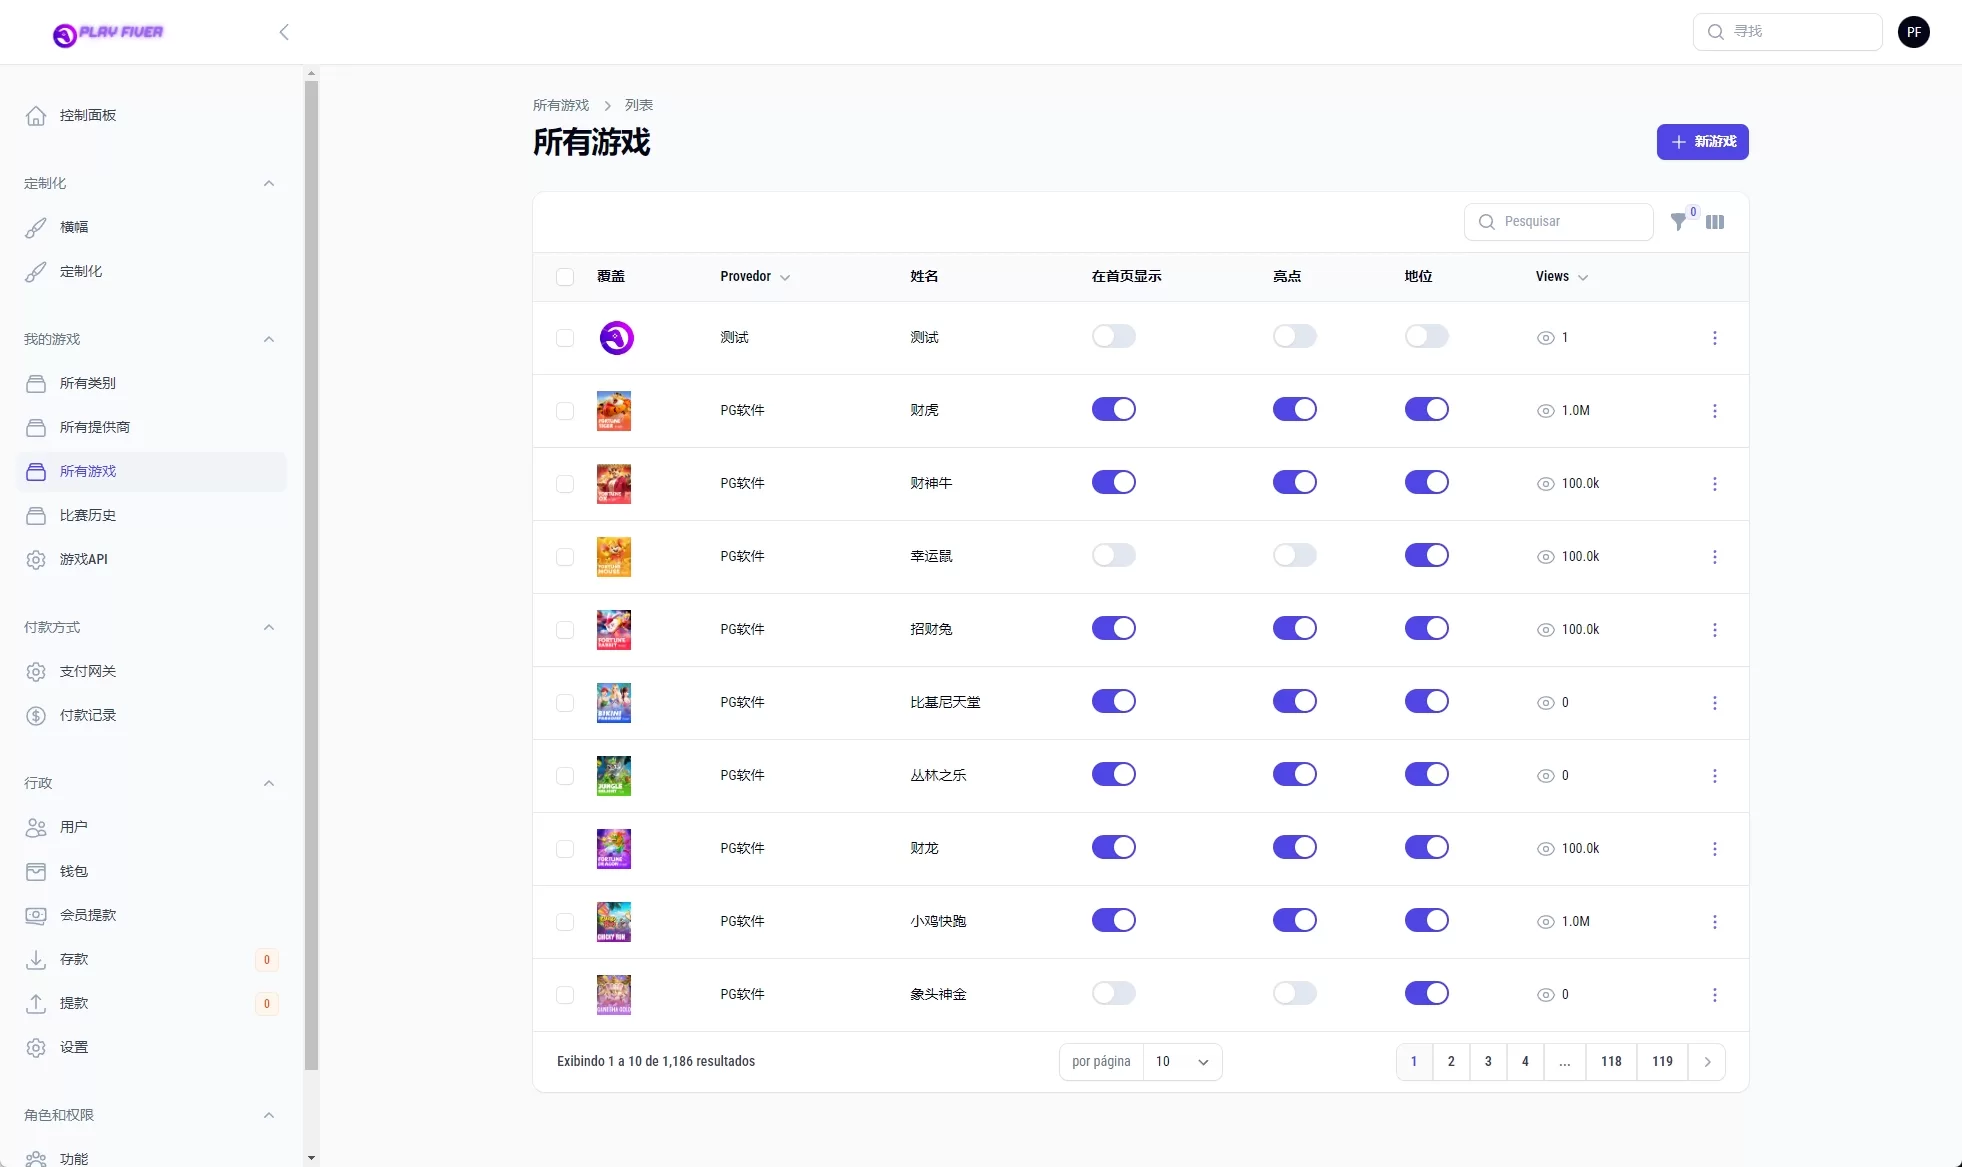1962x1167 pixels.
Task: Collapse the 行政 sidebar section
Action: 269,783
